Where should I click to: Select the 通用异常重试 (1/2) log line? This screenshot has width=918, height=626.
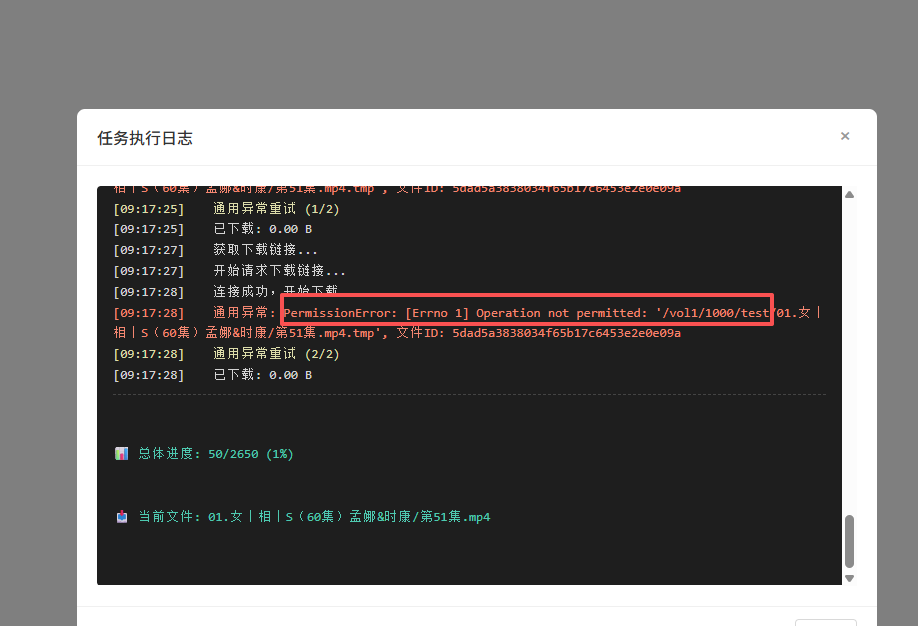227,208
